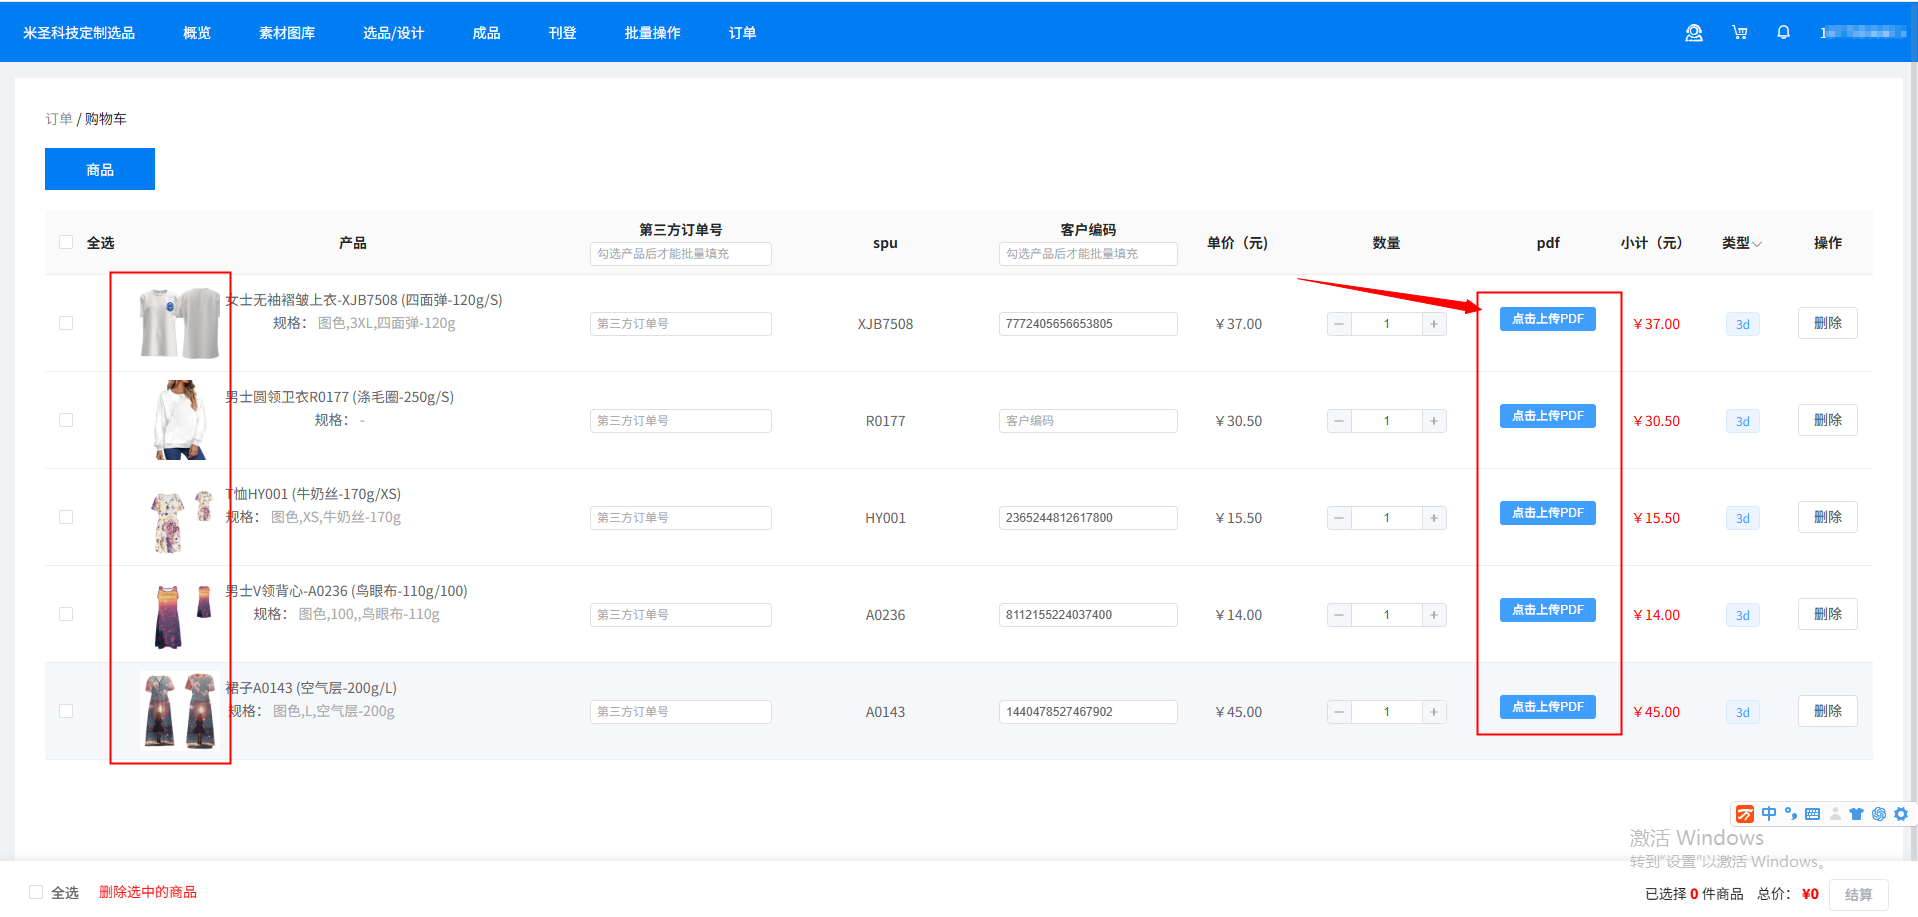Expand the 类型 column filter dropdown
1918x917 pixels.
pos(1741,243)
